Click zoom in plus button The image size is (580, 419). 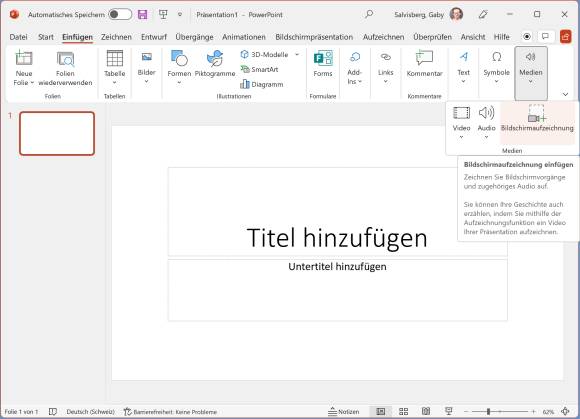(533, 411)
